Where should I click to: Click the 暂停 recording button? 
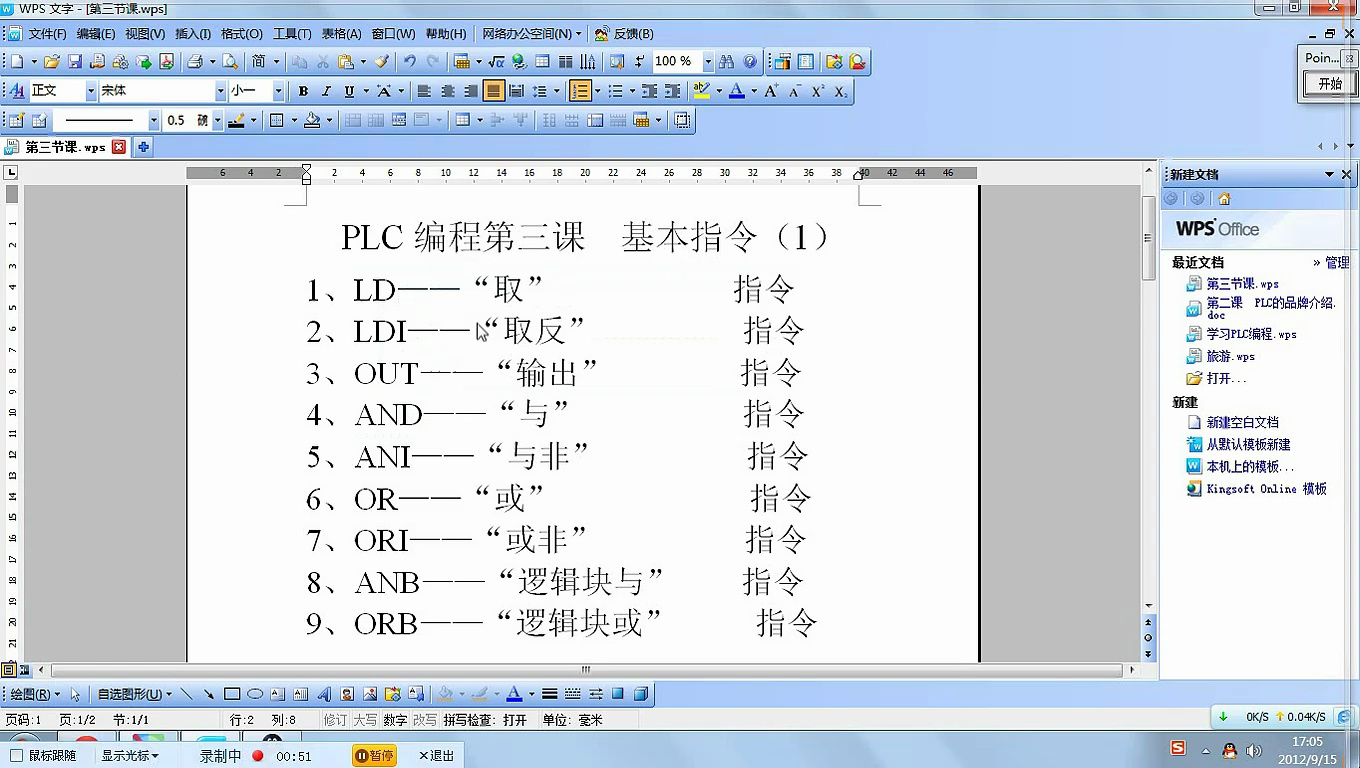(x=372, y=755)
